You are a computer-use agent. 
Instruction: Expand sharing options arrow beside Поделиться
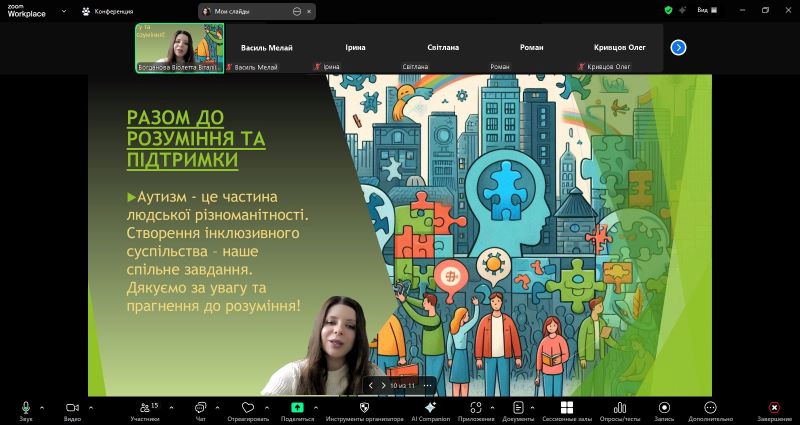tap(316, 408)
